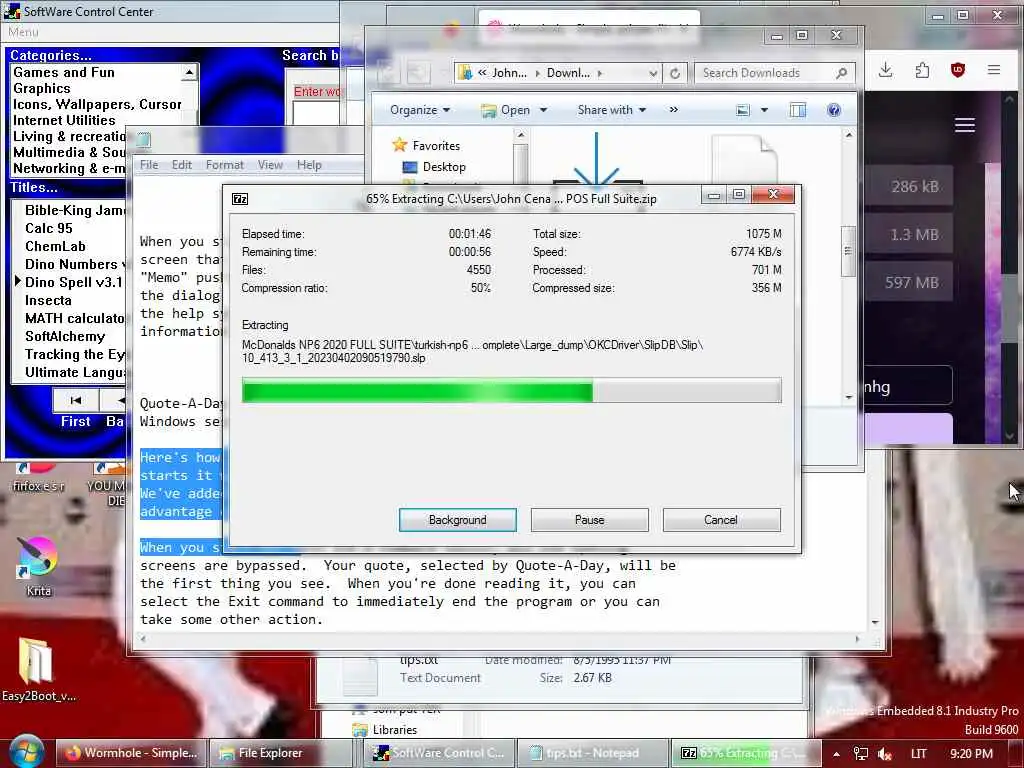Expand address bar history dropdown
Image resolution: width=1024 pixels, height=768 pixels.
click(653, 73)
